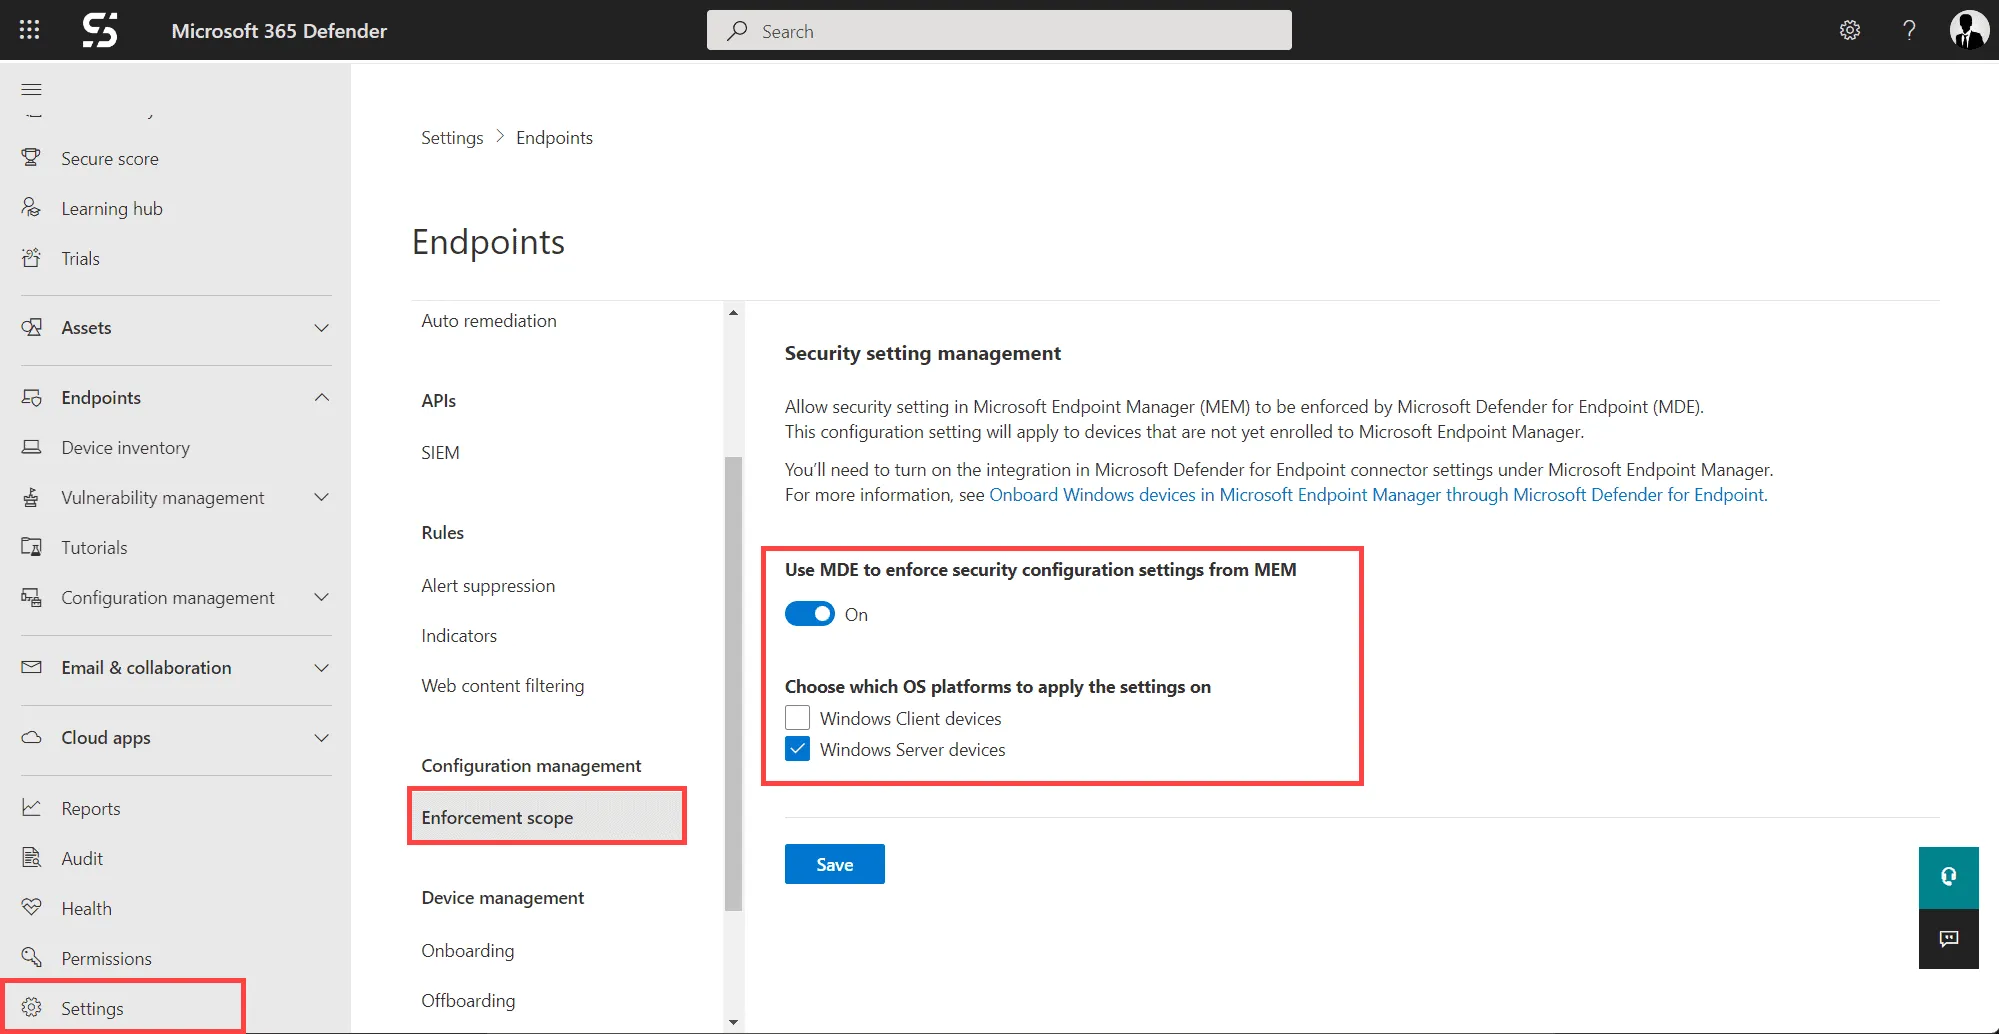This screenshot has width=1999, height=1034.
Task: Click the Trials gift icon
Action: (x=32, y=258)
